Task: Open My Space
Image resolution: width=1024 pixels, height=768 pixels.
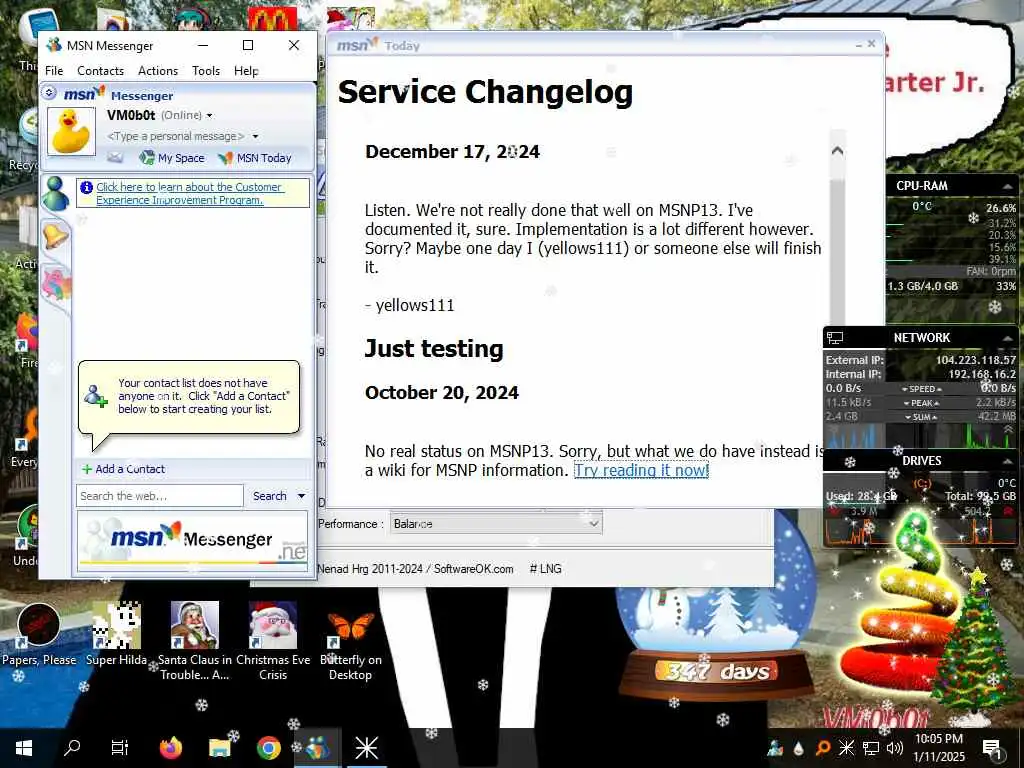Action: point(172,158)
